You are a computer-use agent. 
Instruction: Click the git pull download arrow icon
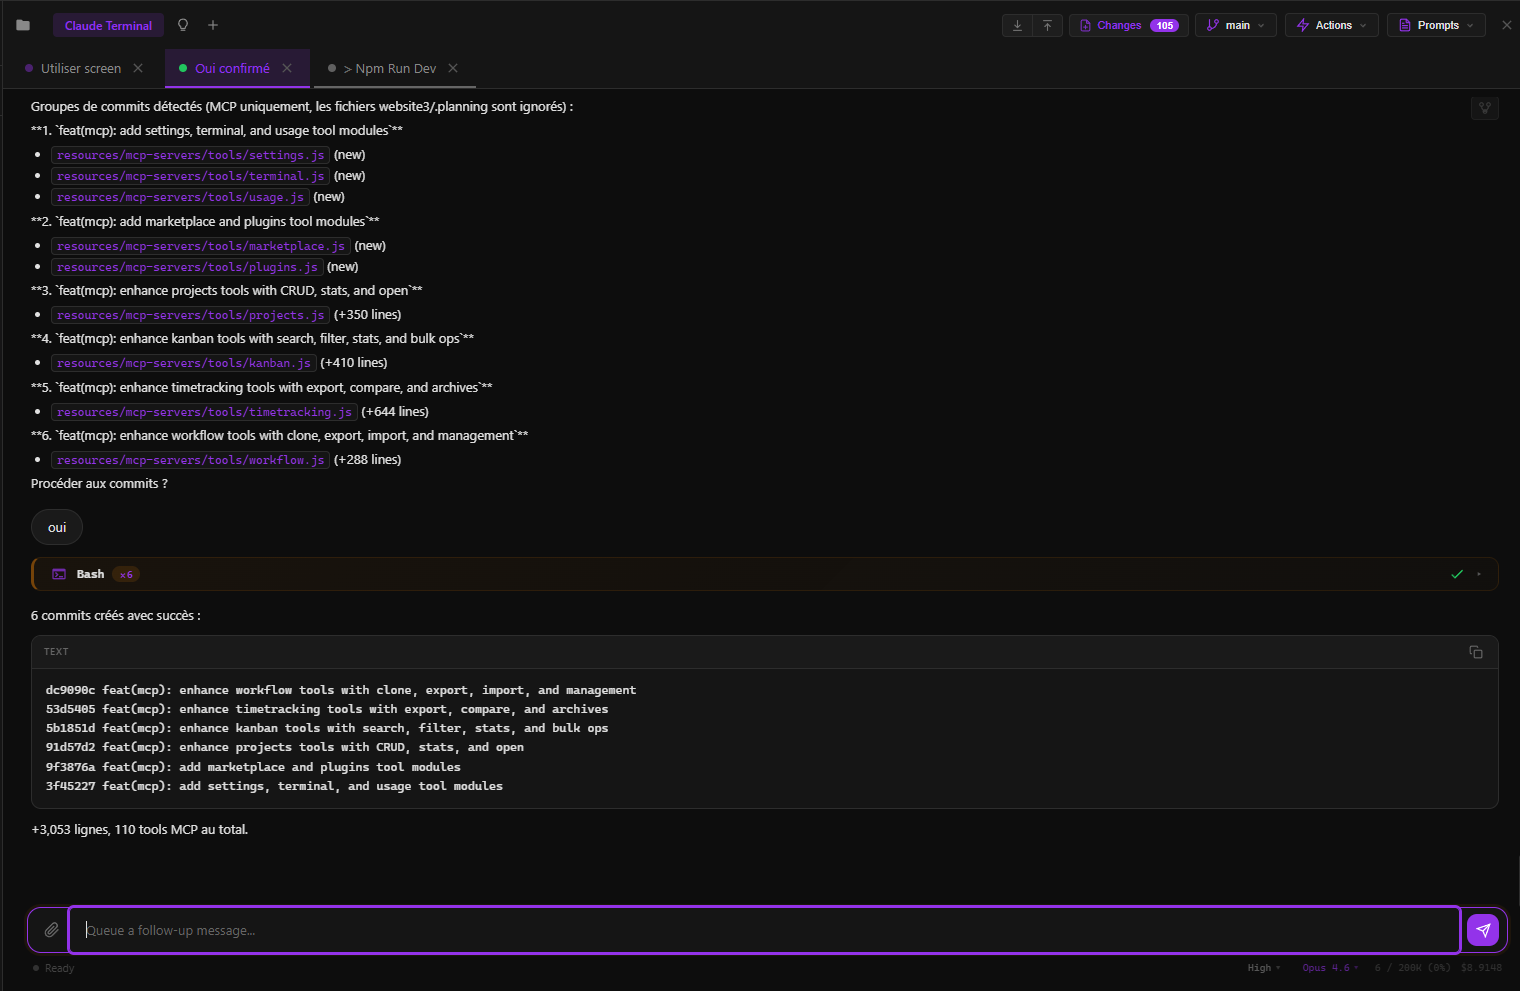(1017, 25)
